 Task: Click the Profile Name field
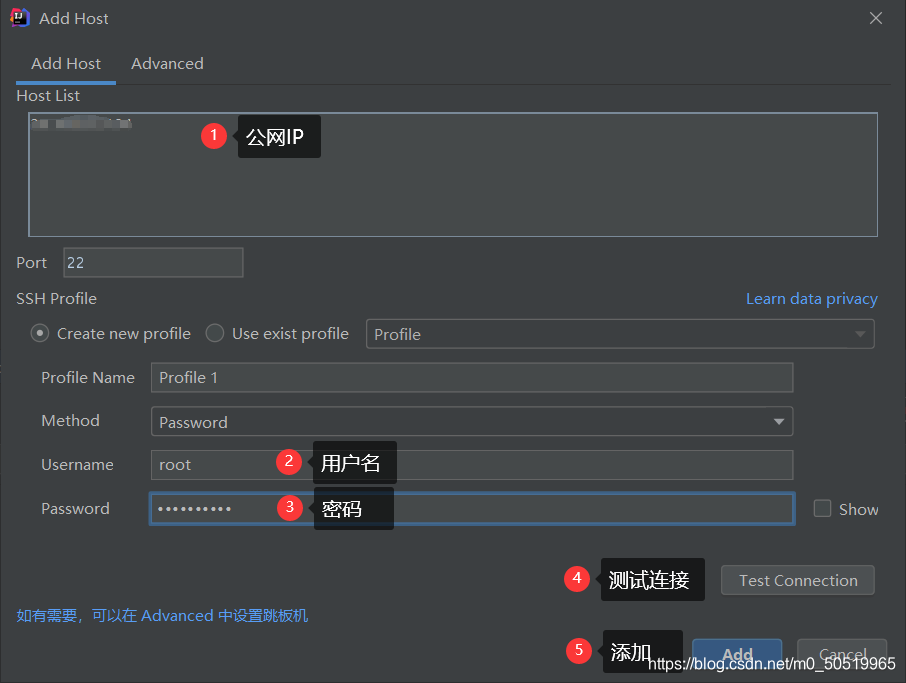(471, 377)
